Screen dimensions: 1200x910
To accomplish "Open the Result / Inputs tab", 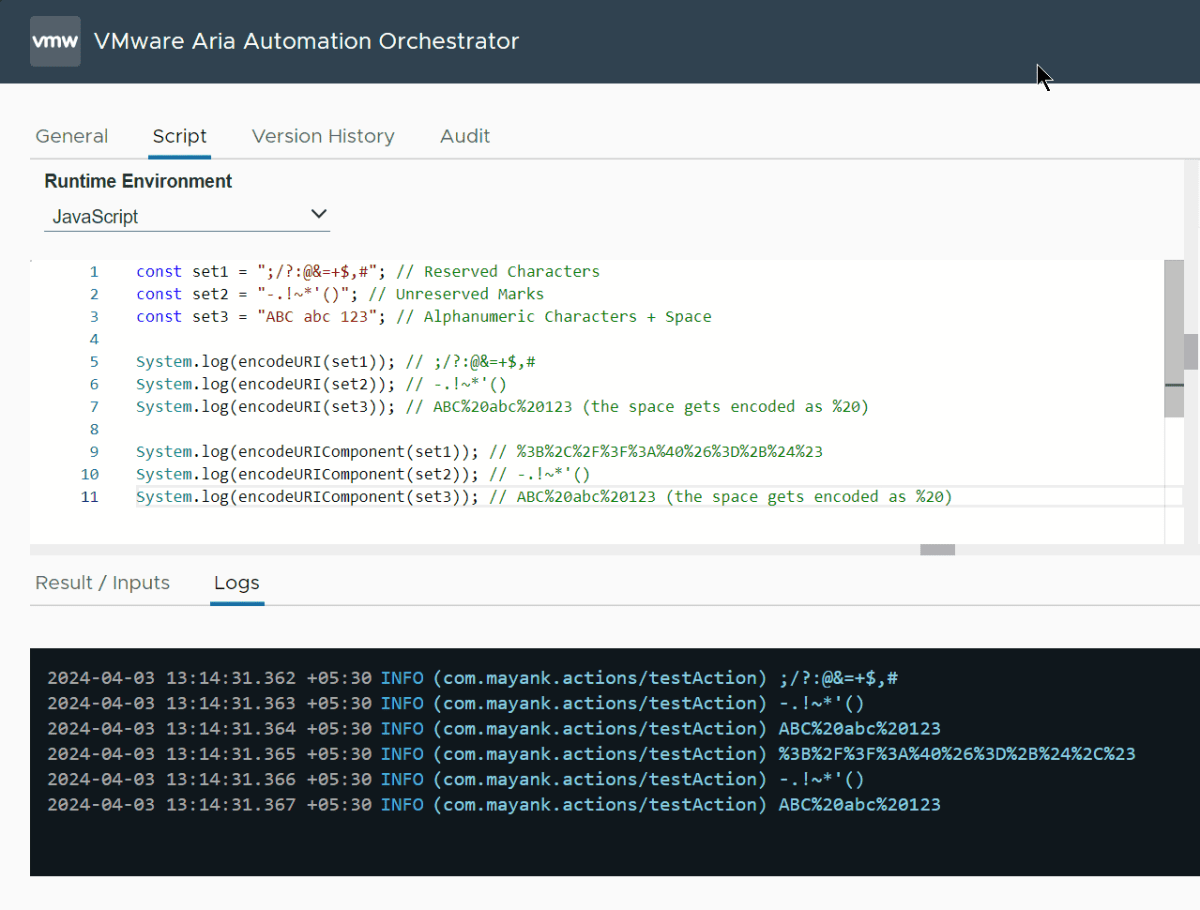I will coord(102,583).
